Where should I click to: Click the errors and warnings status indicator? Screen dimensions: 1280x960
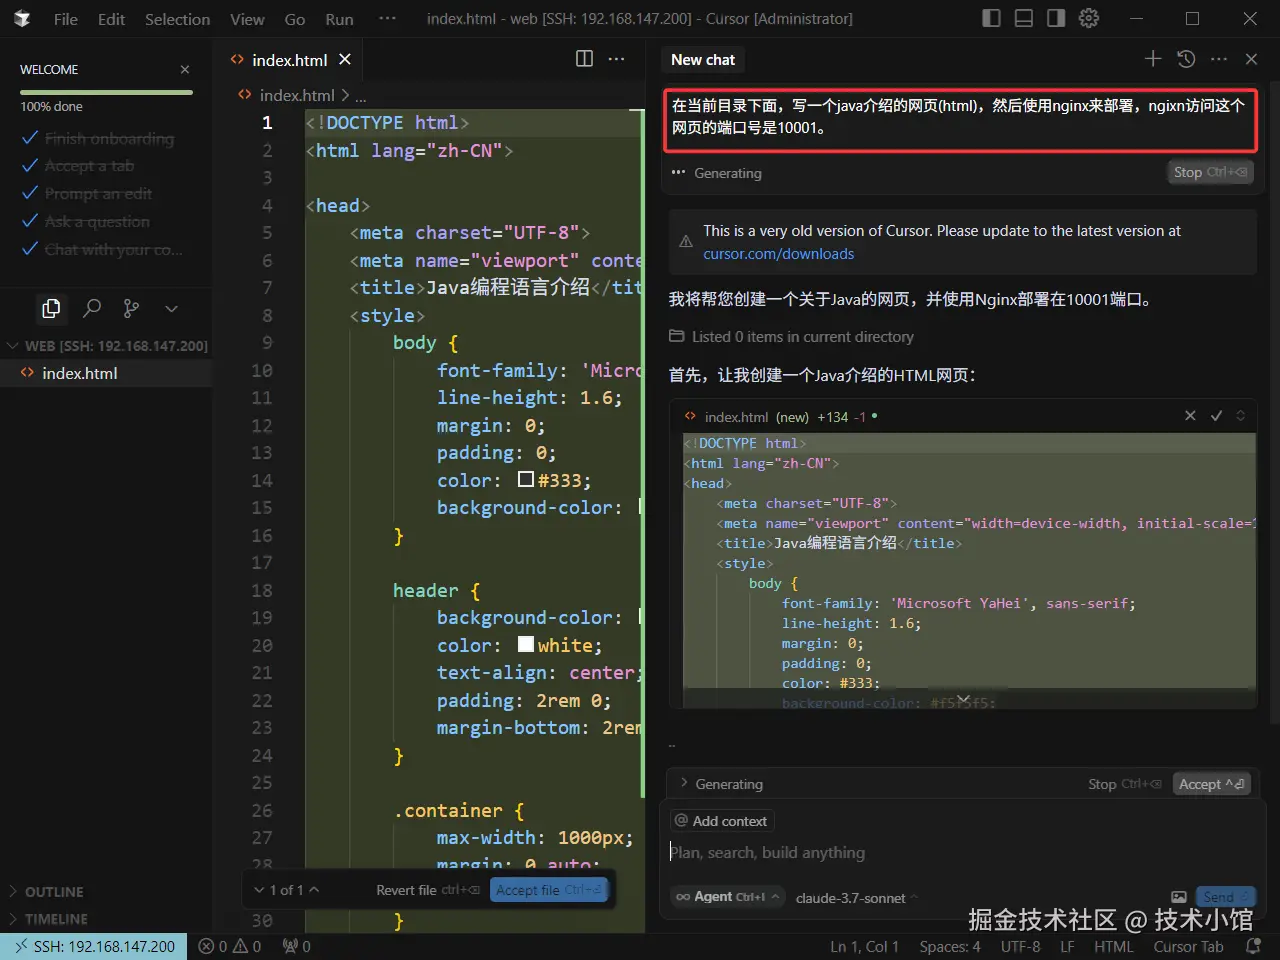[230, 946]
